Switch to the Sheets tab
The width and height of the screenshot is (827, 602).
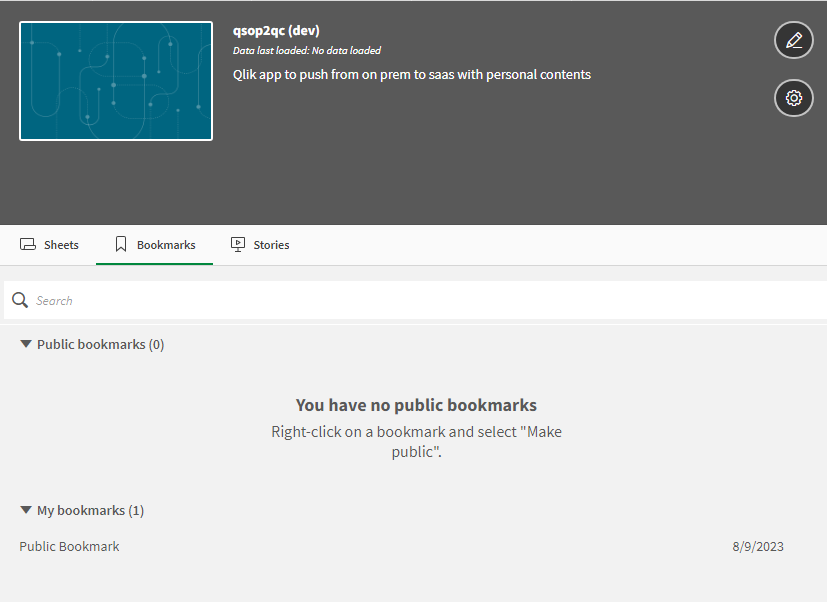click(49, 245)
